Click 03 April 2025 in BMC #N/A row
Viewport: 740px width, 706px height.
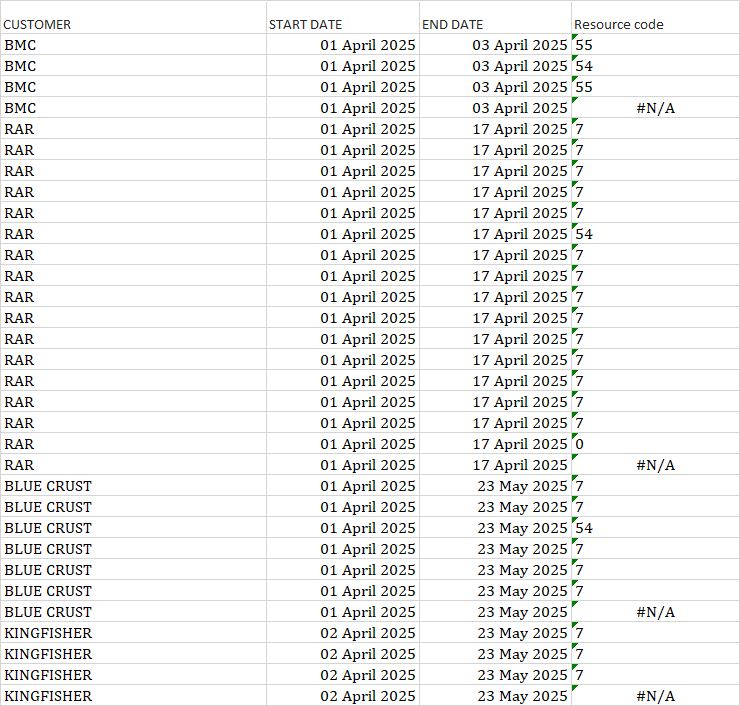pos(495,108)
